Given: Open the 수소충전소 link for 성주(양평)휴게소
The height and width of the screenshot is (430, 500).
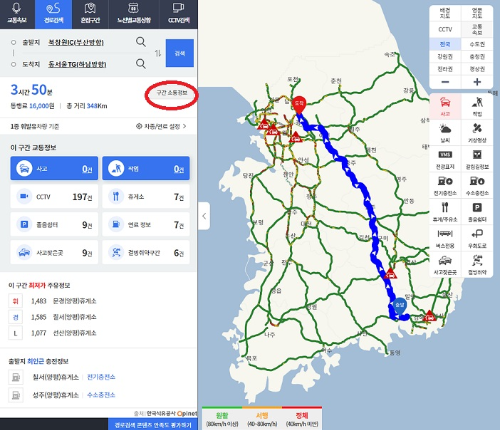Looking at the screenshot, I should tap(101, 395).
